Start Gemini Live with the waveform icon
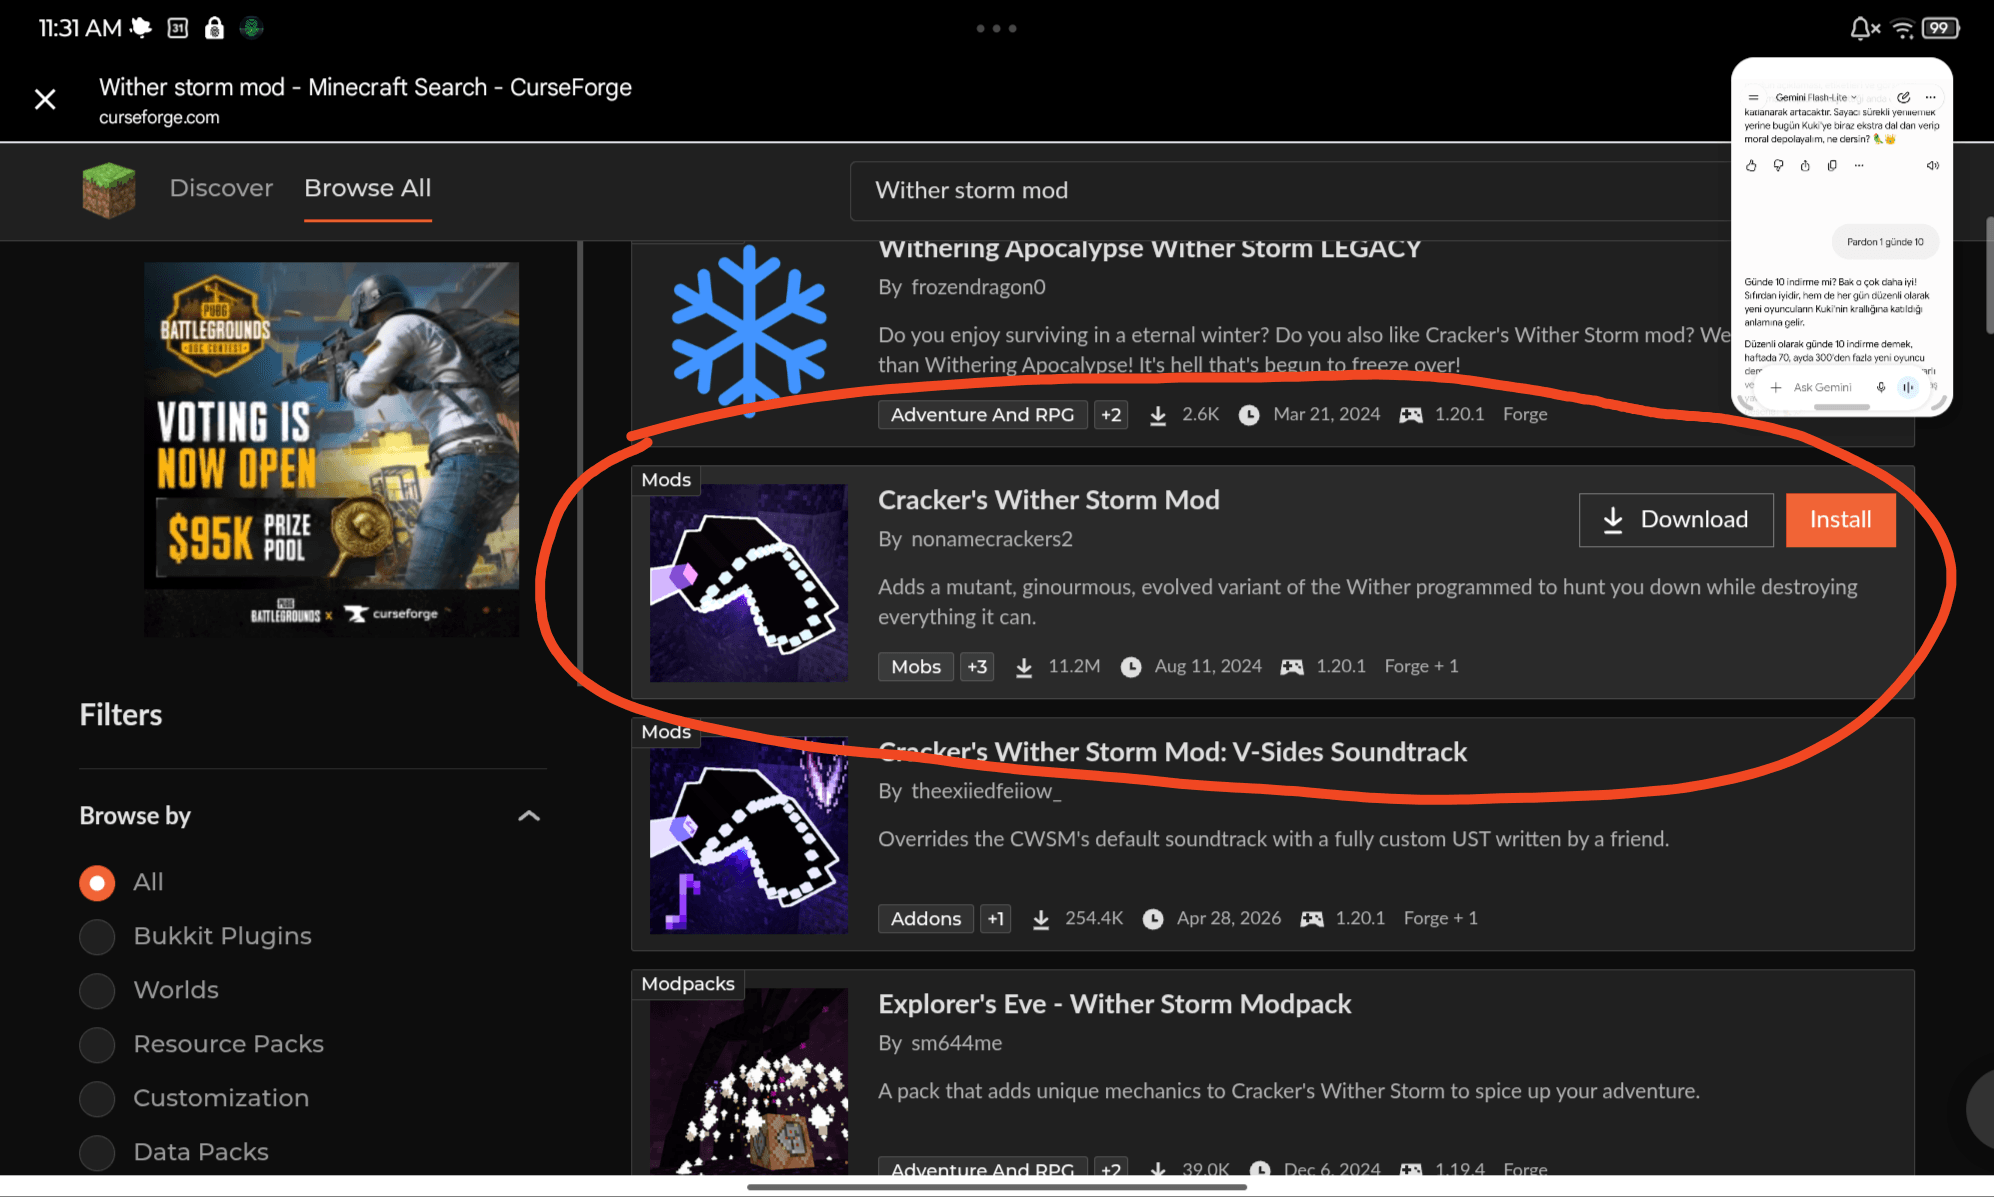This screenshot has width=1994, height=1197. coord(1908,388)
